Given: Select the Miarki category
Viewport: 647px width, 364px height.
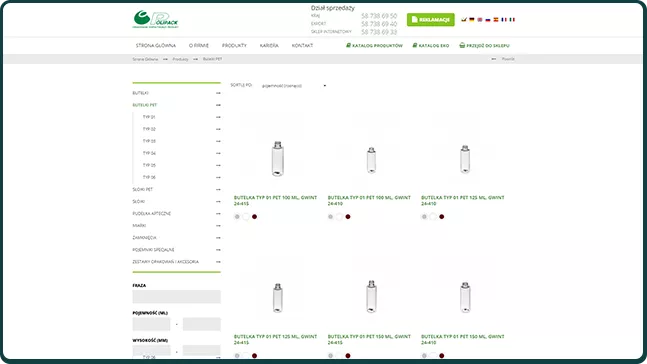Looking at the screenshot, I should tap(139, 226).
